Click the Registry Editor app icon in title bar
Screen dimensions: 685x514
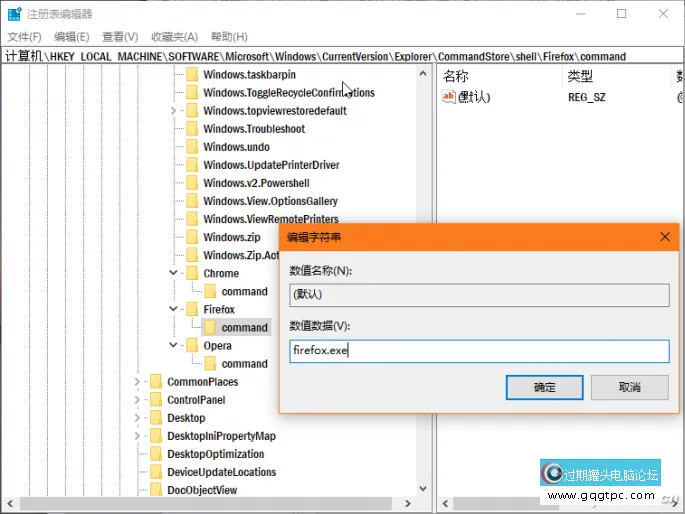pyautogui.click(x=14, y=14)
